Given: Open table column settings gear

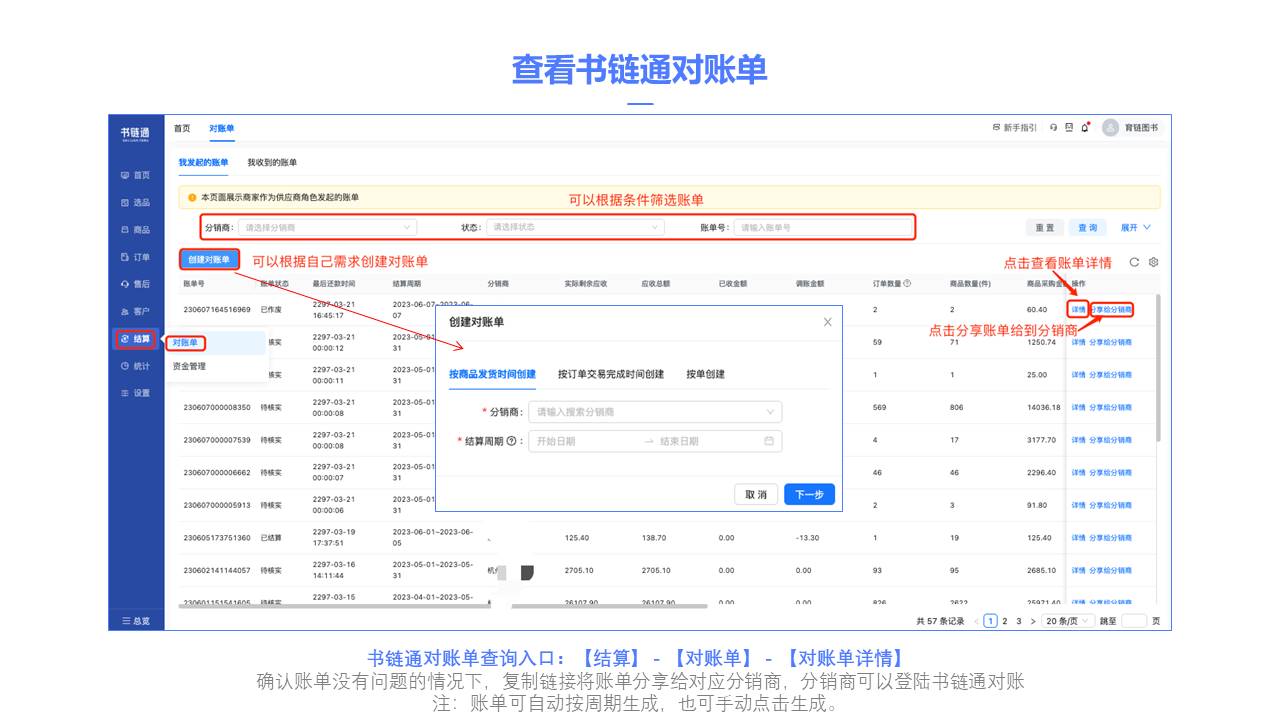Looking at the screenshot, I should 1153,262.
